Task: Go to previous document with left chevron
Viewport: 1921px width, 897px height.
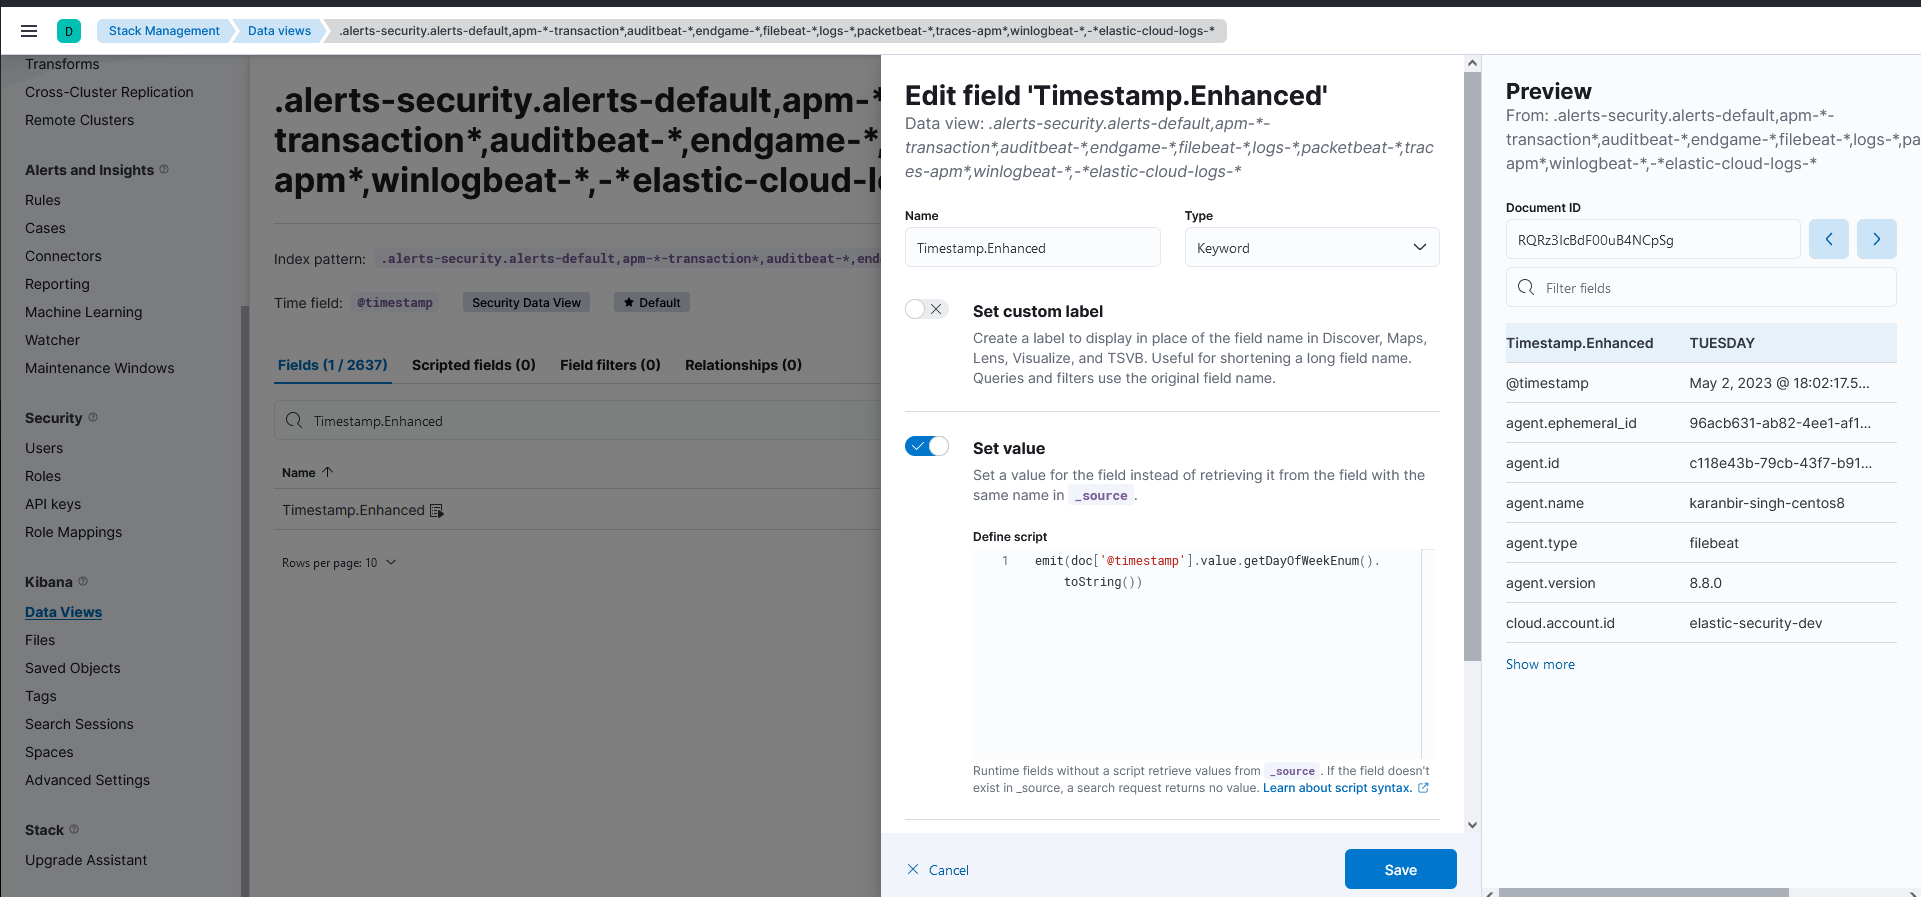Action: point(1829,239)
